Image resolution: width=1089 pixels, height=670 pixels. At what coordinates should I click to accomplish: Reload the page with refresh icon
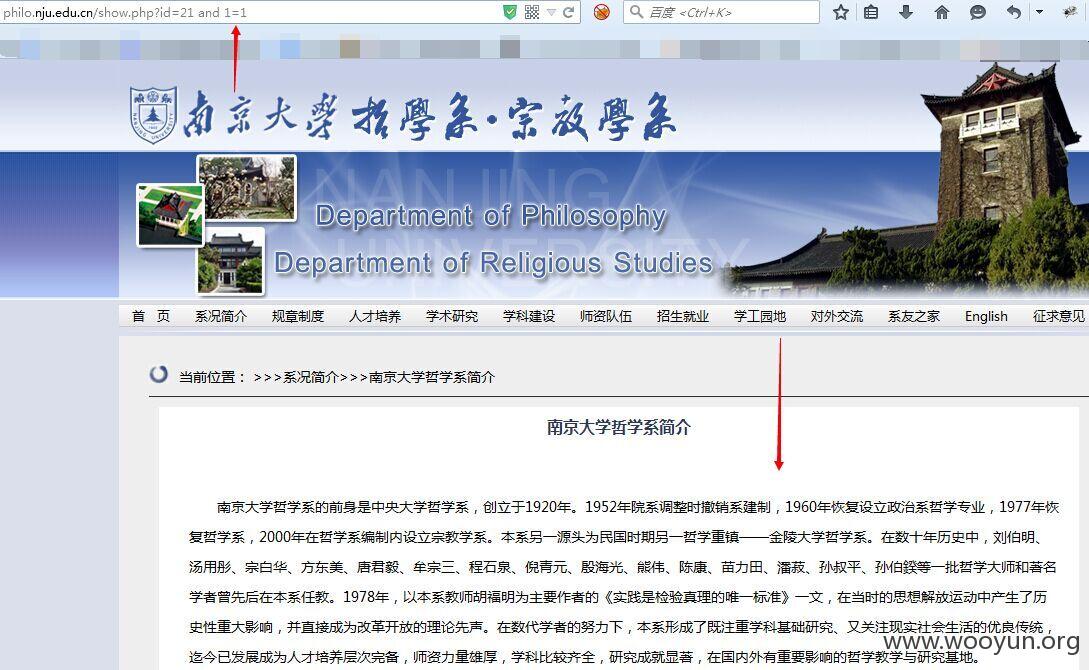[568, 12]
